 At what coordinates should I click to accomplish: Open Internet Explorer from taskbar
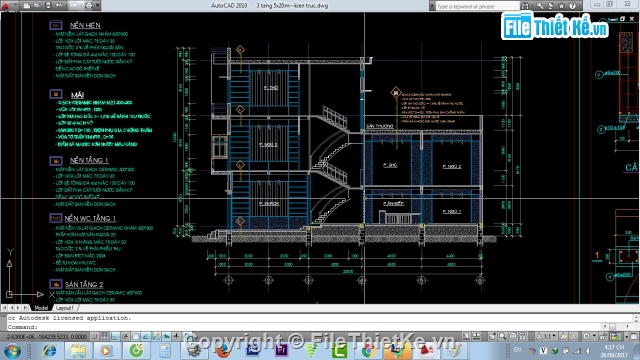[x=49, y=351]
